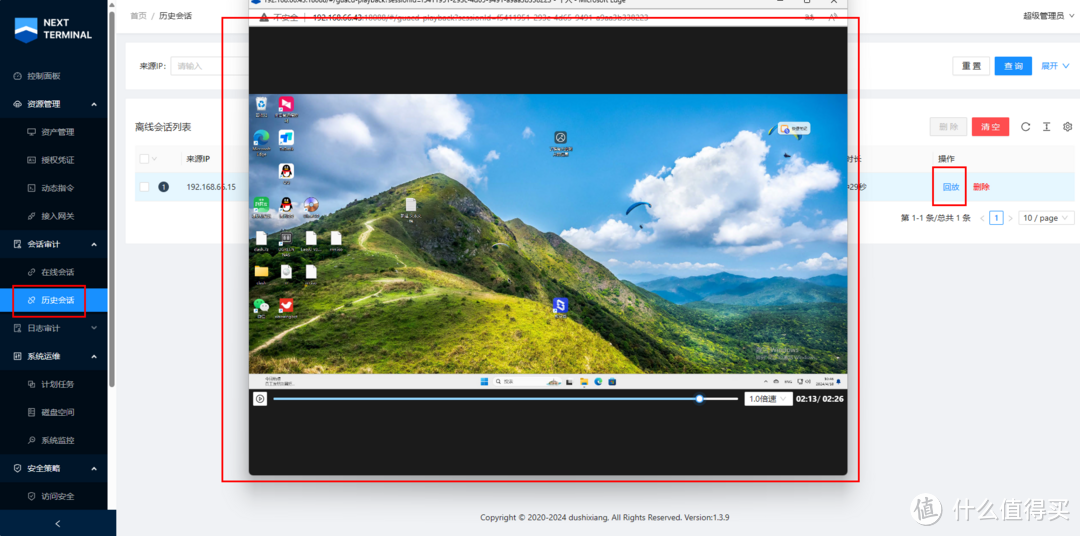Collapse the sidebar with the bottom arrow

57,523
